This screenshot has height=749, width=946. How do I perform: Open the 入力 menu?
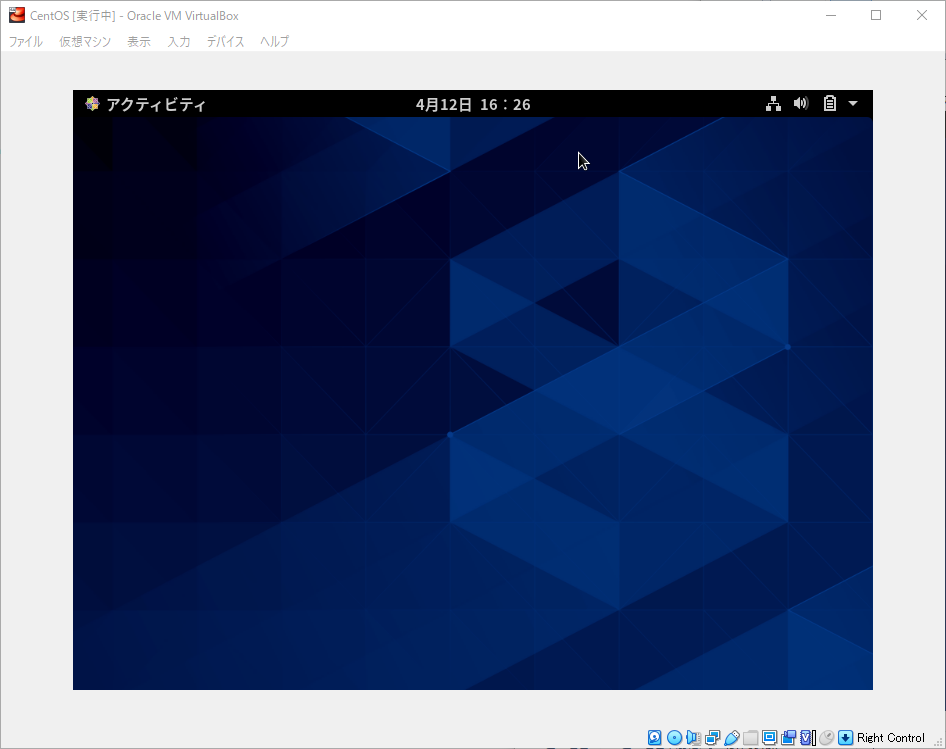[179, 41]
